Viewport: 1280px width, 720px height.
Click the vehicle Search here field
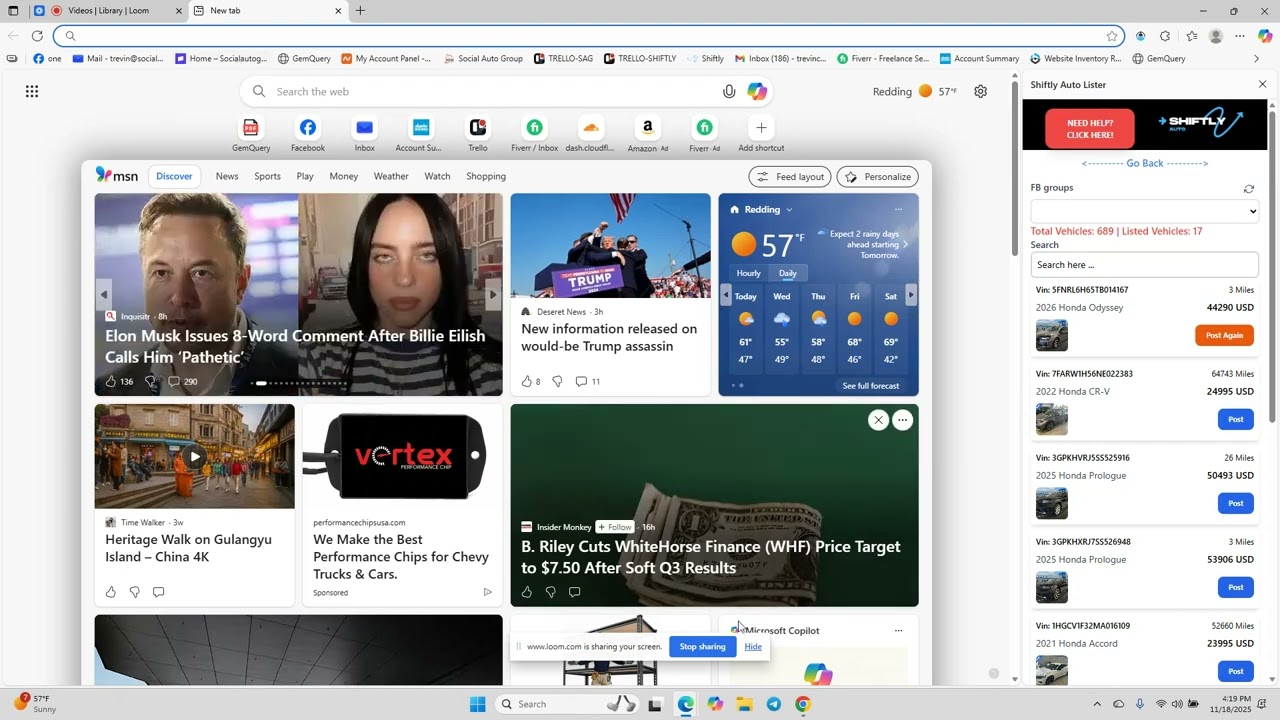1145,265
